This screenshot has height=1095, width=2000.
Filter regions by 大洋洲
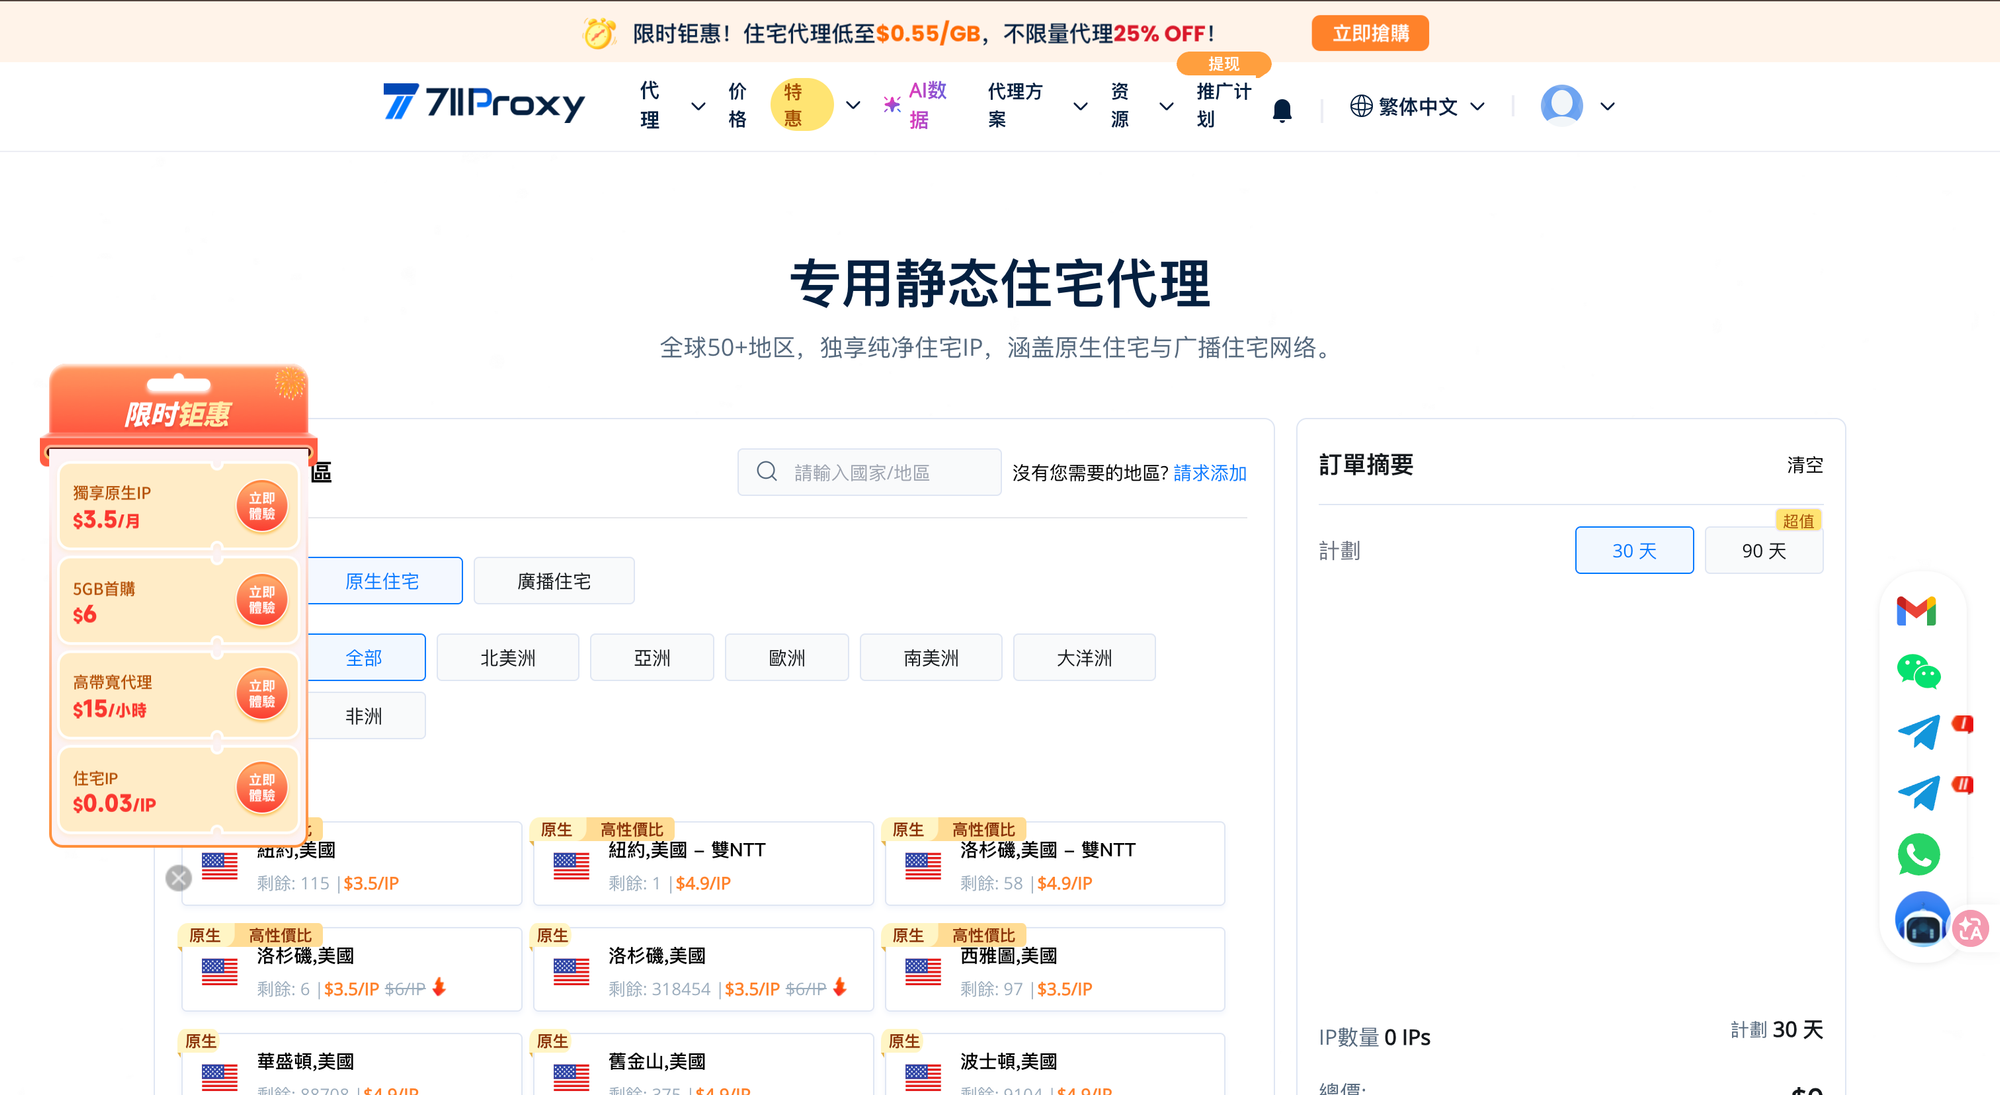click(1084, 658)
